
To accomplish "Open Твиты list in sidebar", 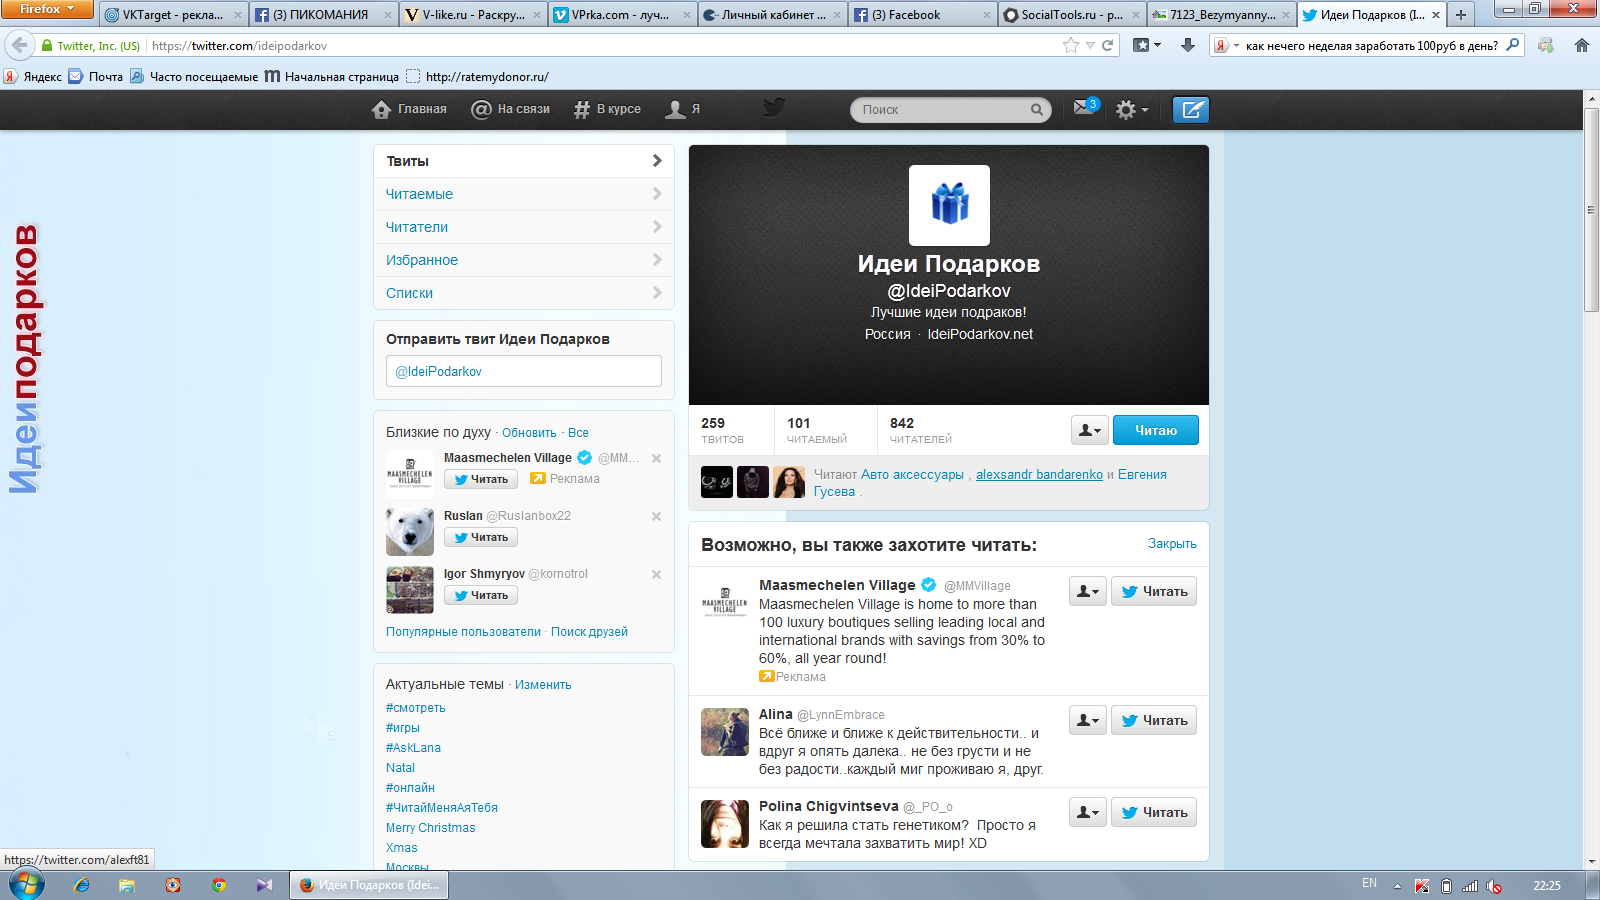I will (x=524, y=161).
